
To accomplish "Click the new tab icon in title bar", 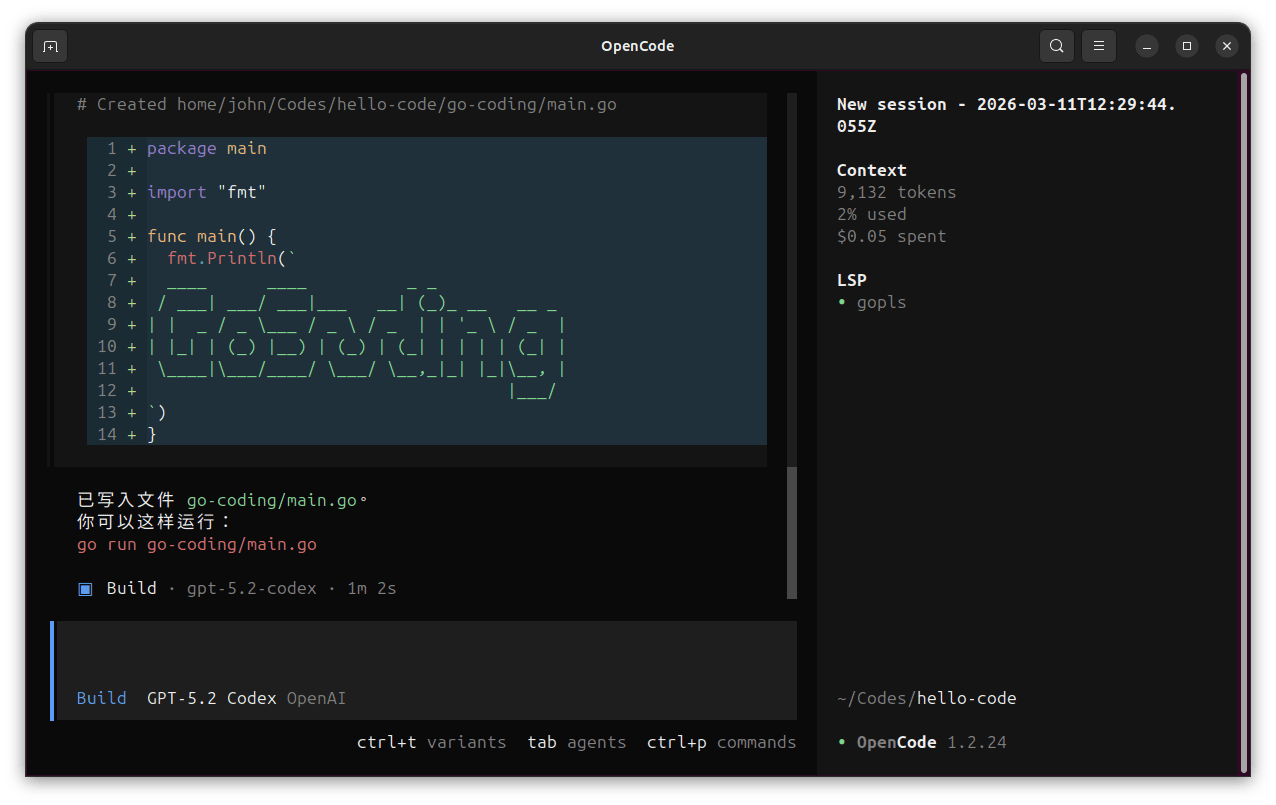I will 50,46.
